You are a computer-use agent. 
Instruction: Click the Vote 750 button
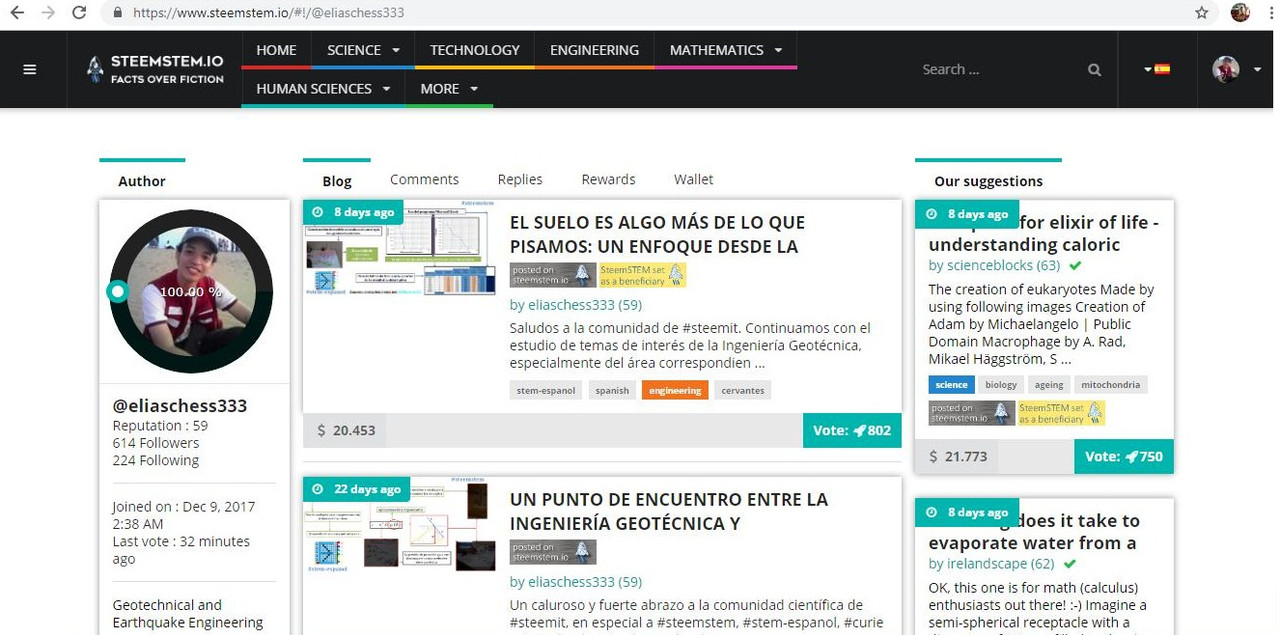coord(1124,456)
